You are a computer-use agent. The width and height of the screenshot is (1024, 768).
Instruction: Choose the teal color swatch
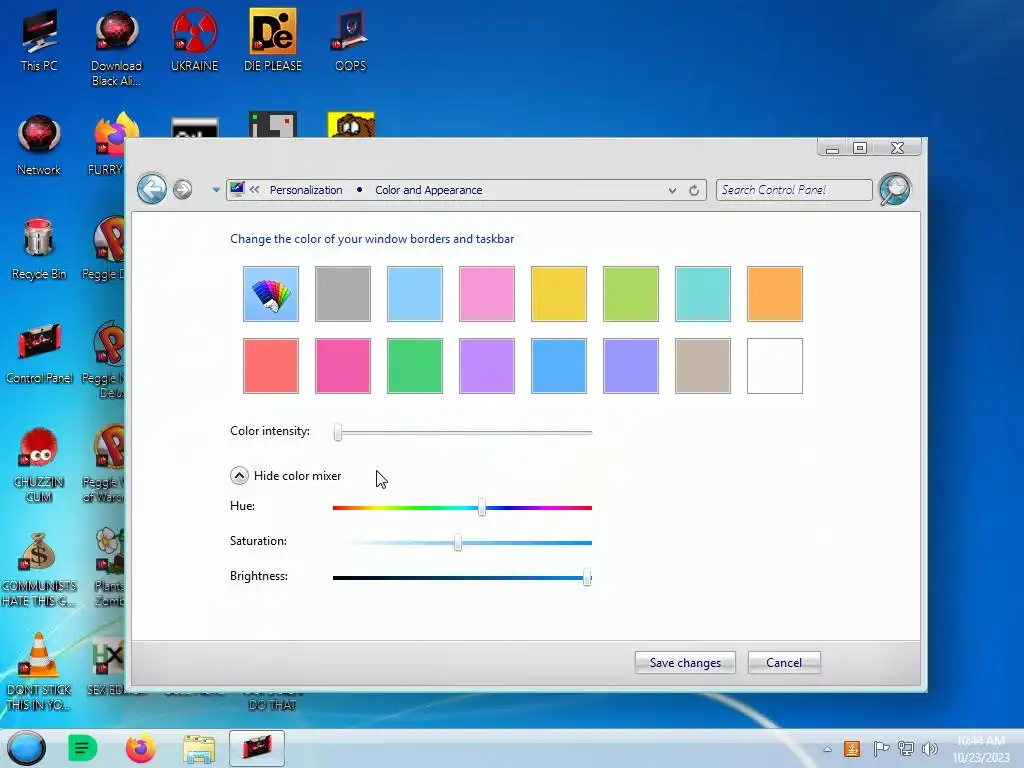click(x=703, y=294)
